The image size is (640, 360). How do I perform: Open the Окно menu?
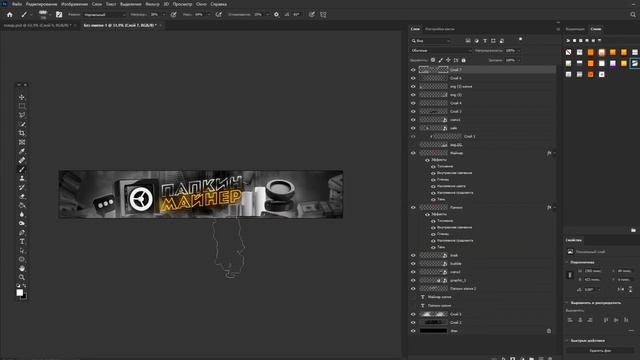[x=201, y=4]
